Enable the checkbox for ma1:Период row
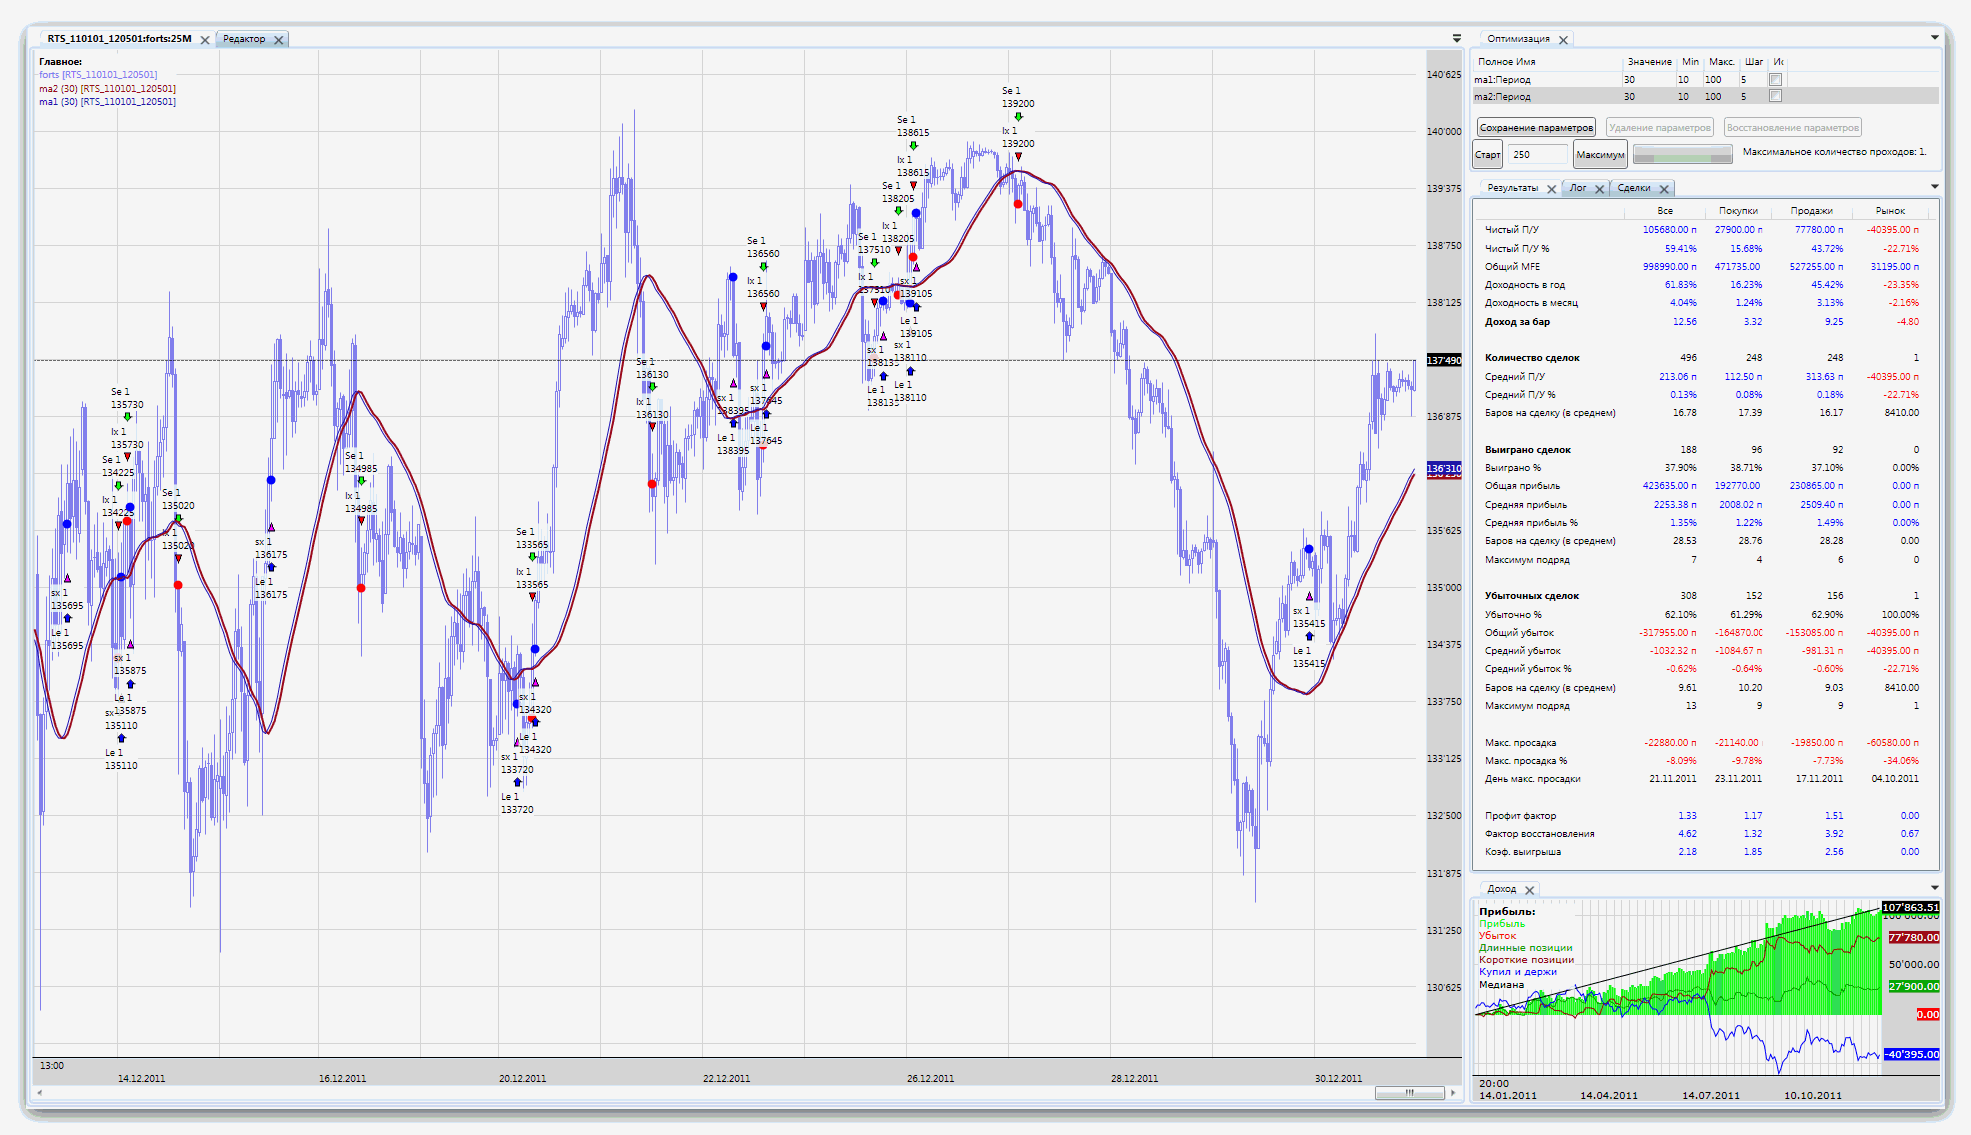 pos(1775,80)
